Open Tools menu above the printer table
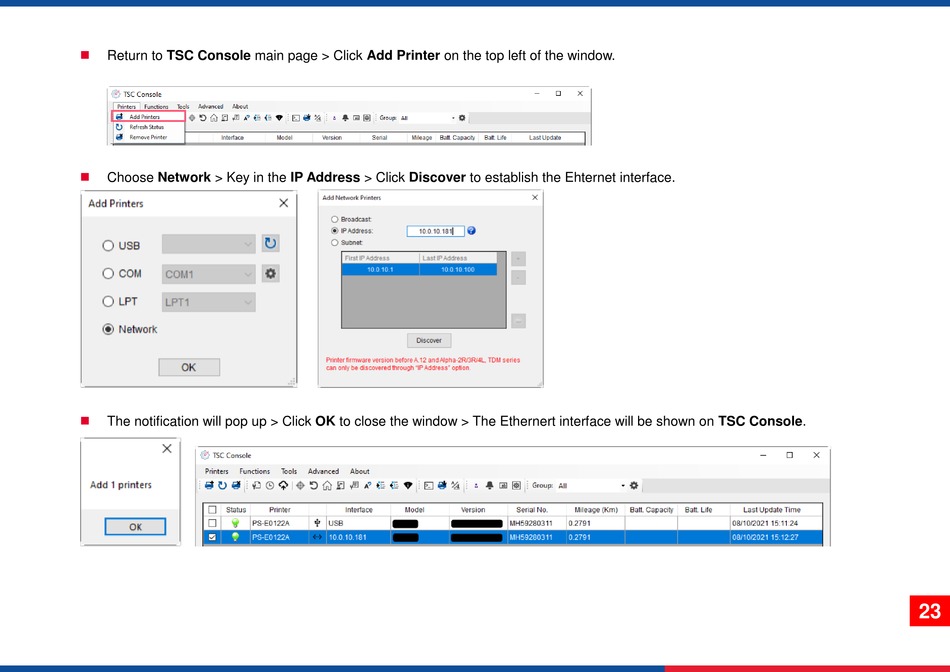 pos(289,471)
